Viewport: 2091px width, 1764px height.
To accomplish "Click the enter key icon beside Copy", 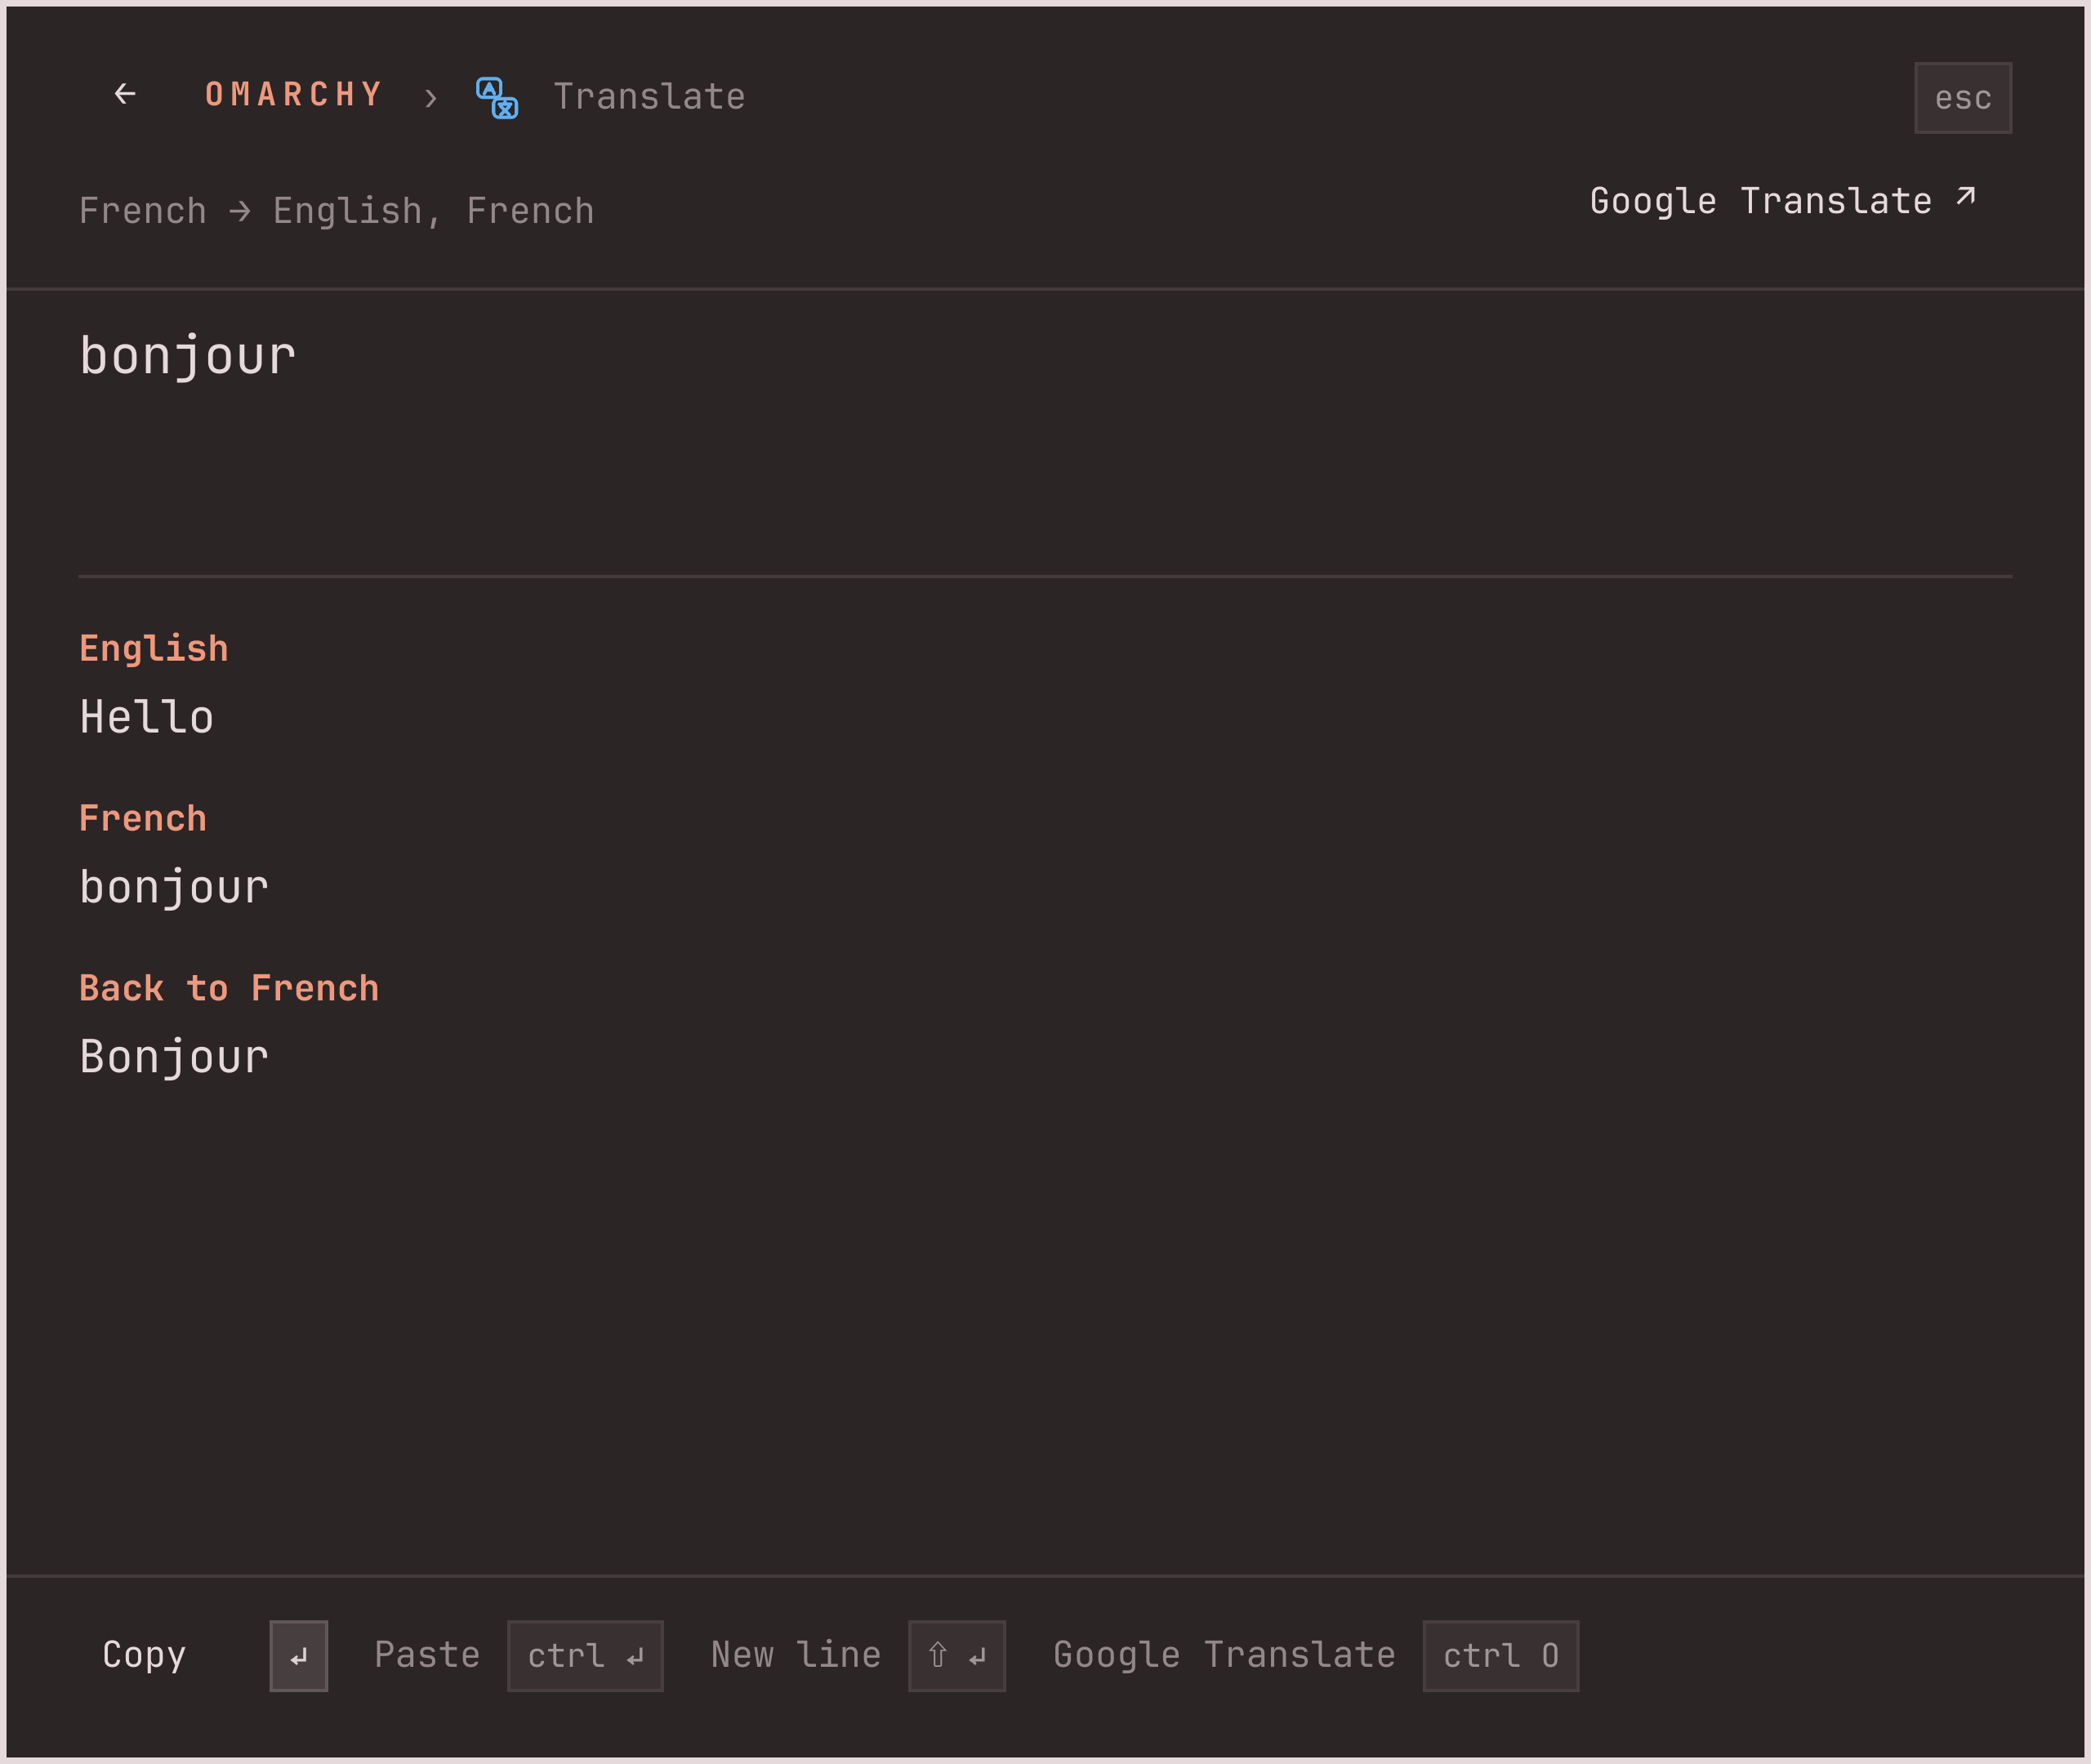I will click(x=299, y=1656).
